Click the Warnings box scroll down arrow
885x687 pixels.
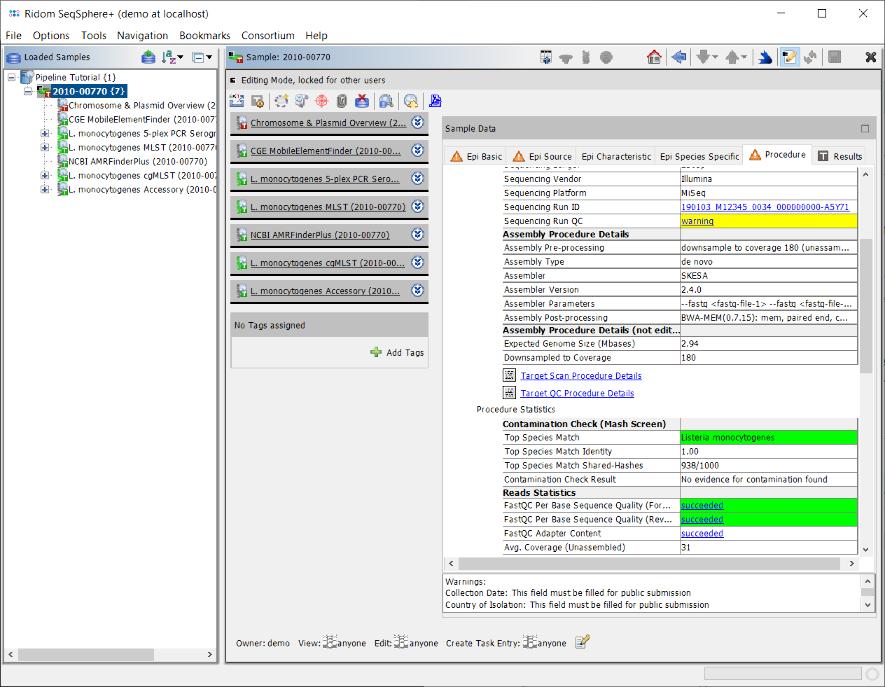point(868,605)
